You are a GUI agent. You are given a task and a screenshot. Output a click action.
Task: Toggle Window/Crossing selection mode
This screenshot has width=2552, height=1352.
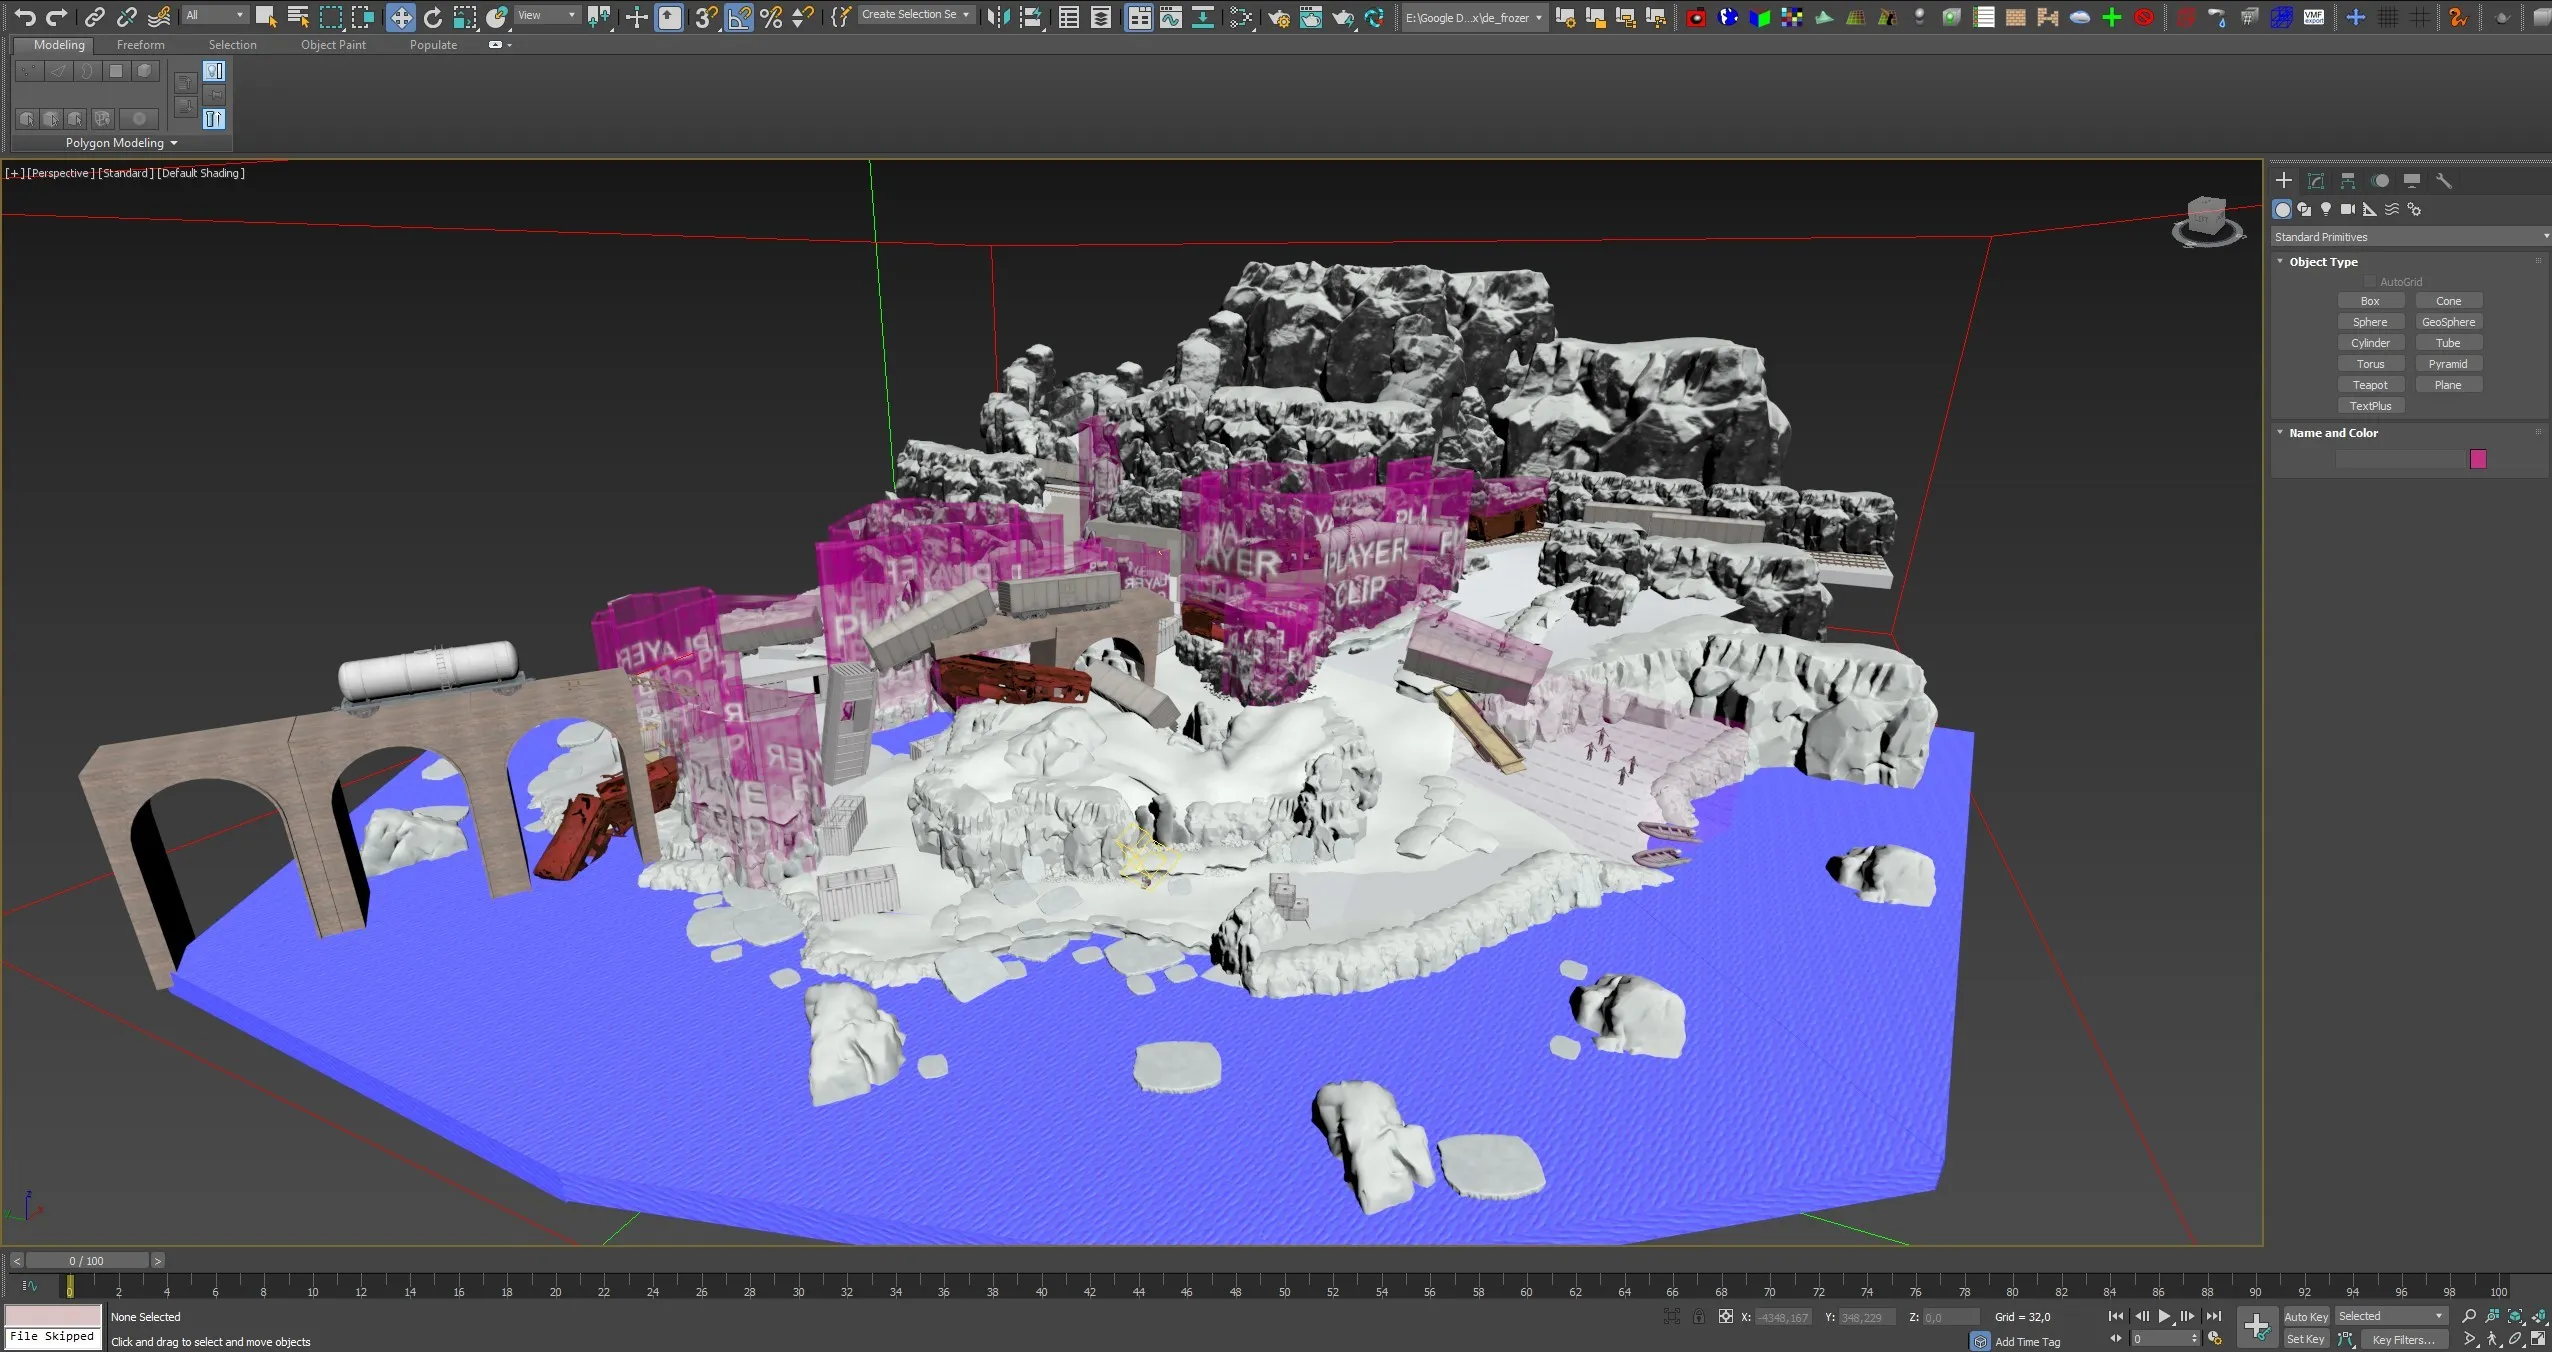[362, 16]
